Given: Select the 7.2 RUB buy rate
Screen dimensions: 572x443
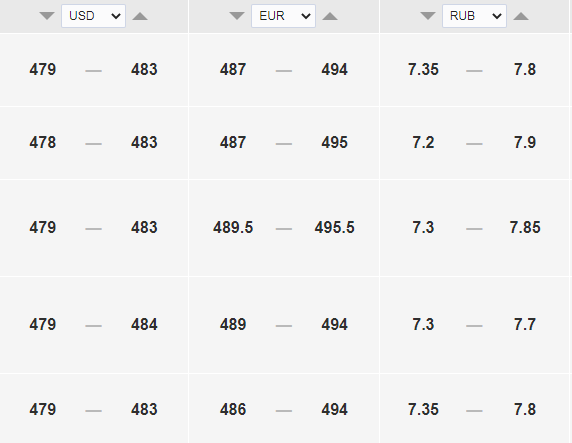Looking at the screenshot, I should tap(423, 142).
